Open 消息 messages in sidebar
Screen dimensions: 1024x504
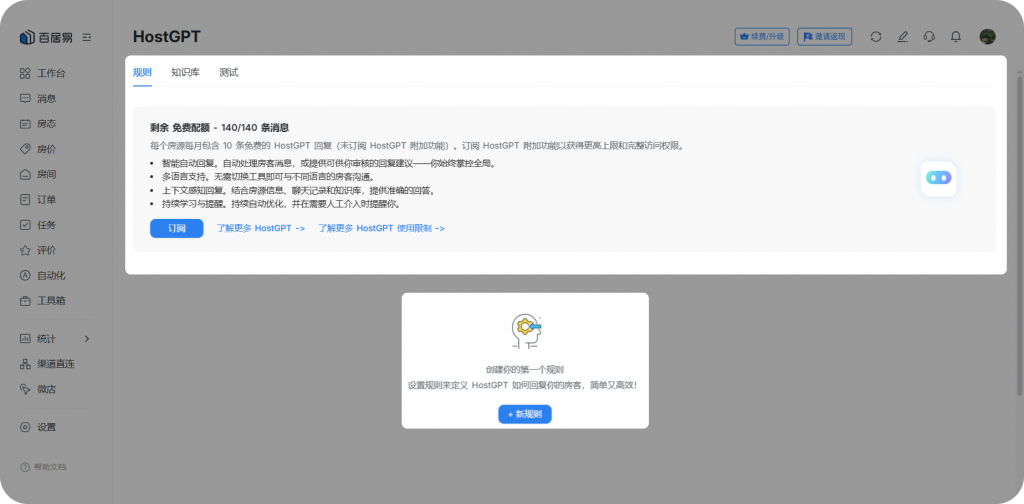46,98
